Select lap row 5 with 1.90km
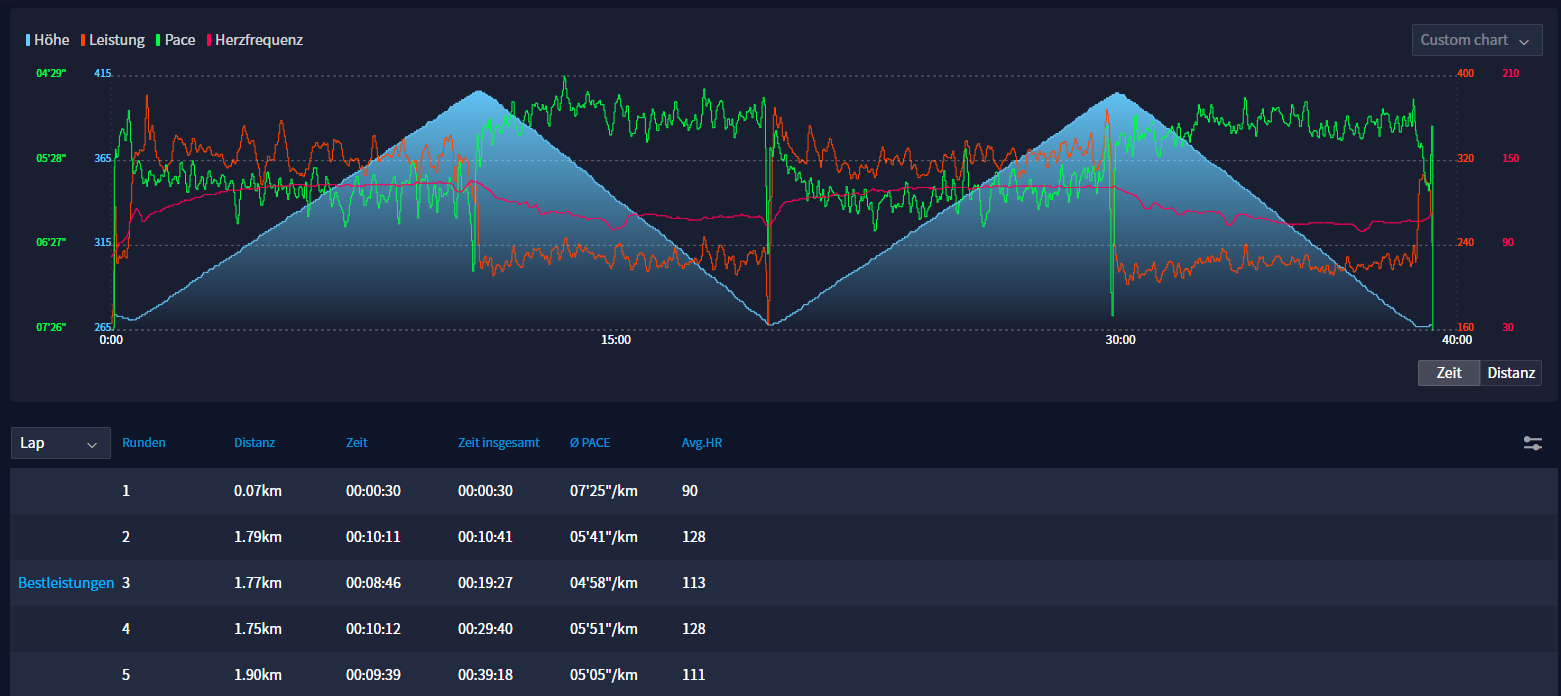1561x696 pixels. point(258,675)
